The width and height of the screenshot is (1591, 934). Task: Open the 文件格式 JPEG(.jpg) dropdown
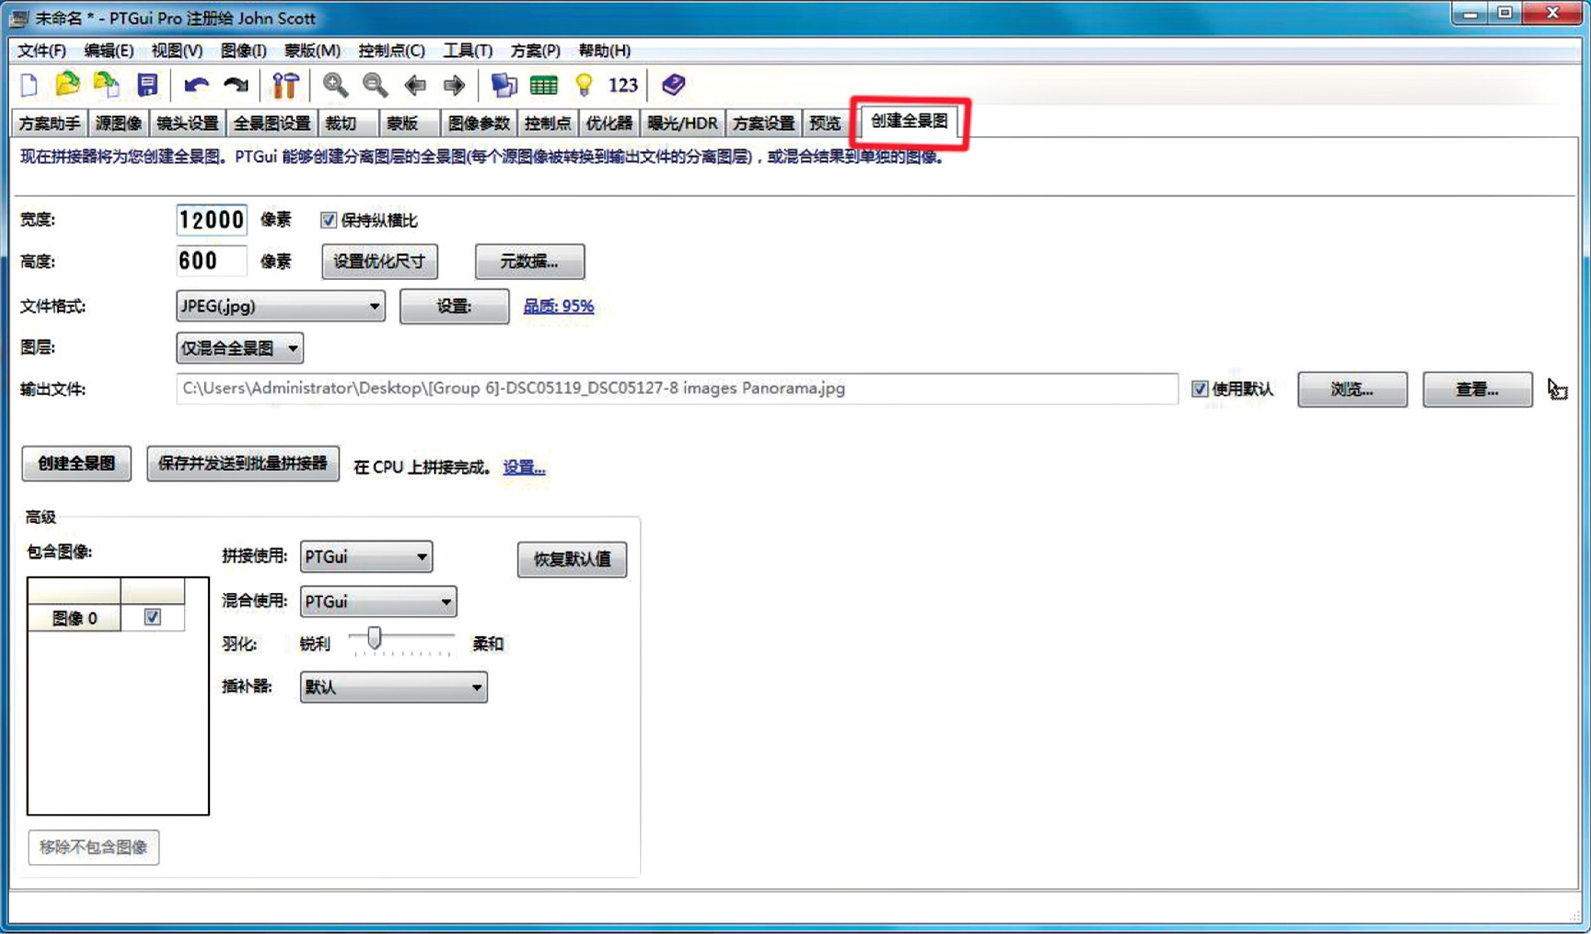coord(280,306)
